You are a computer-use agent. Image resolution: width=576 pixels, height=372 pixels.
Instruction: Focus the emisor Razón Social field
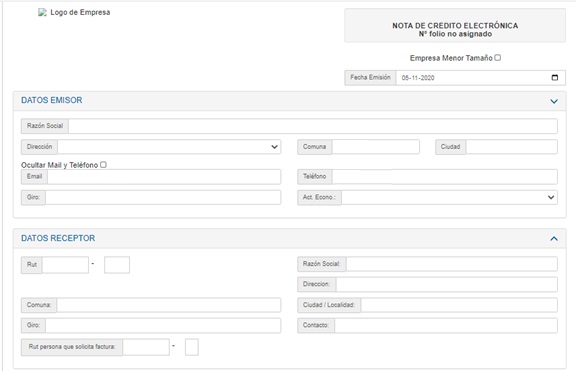(313, 126)
